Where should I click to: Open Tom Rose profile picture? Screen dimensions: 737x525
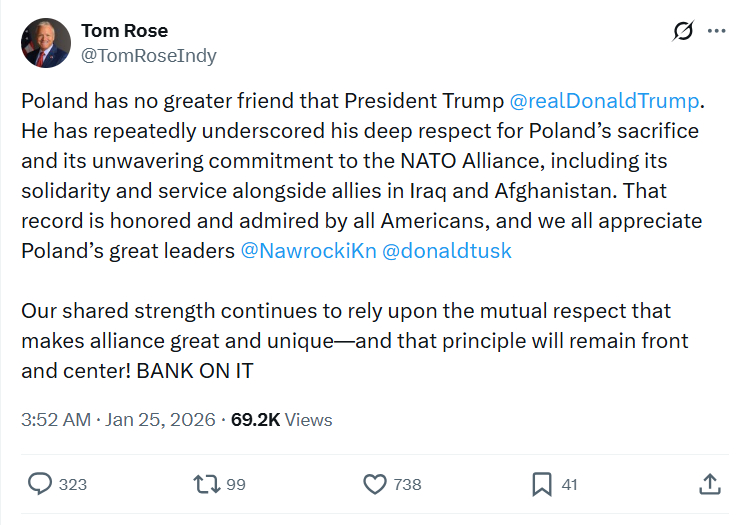[46, 43]
